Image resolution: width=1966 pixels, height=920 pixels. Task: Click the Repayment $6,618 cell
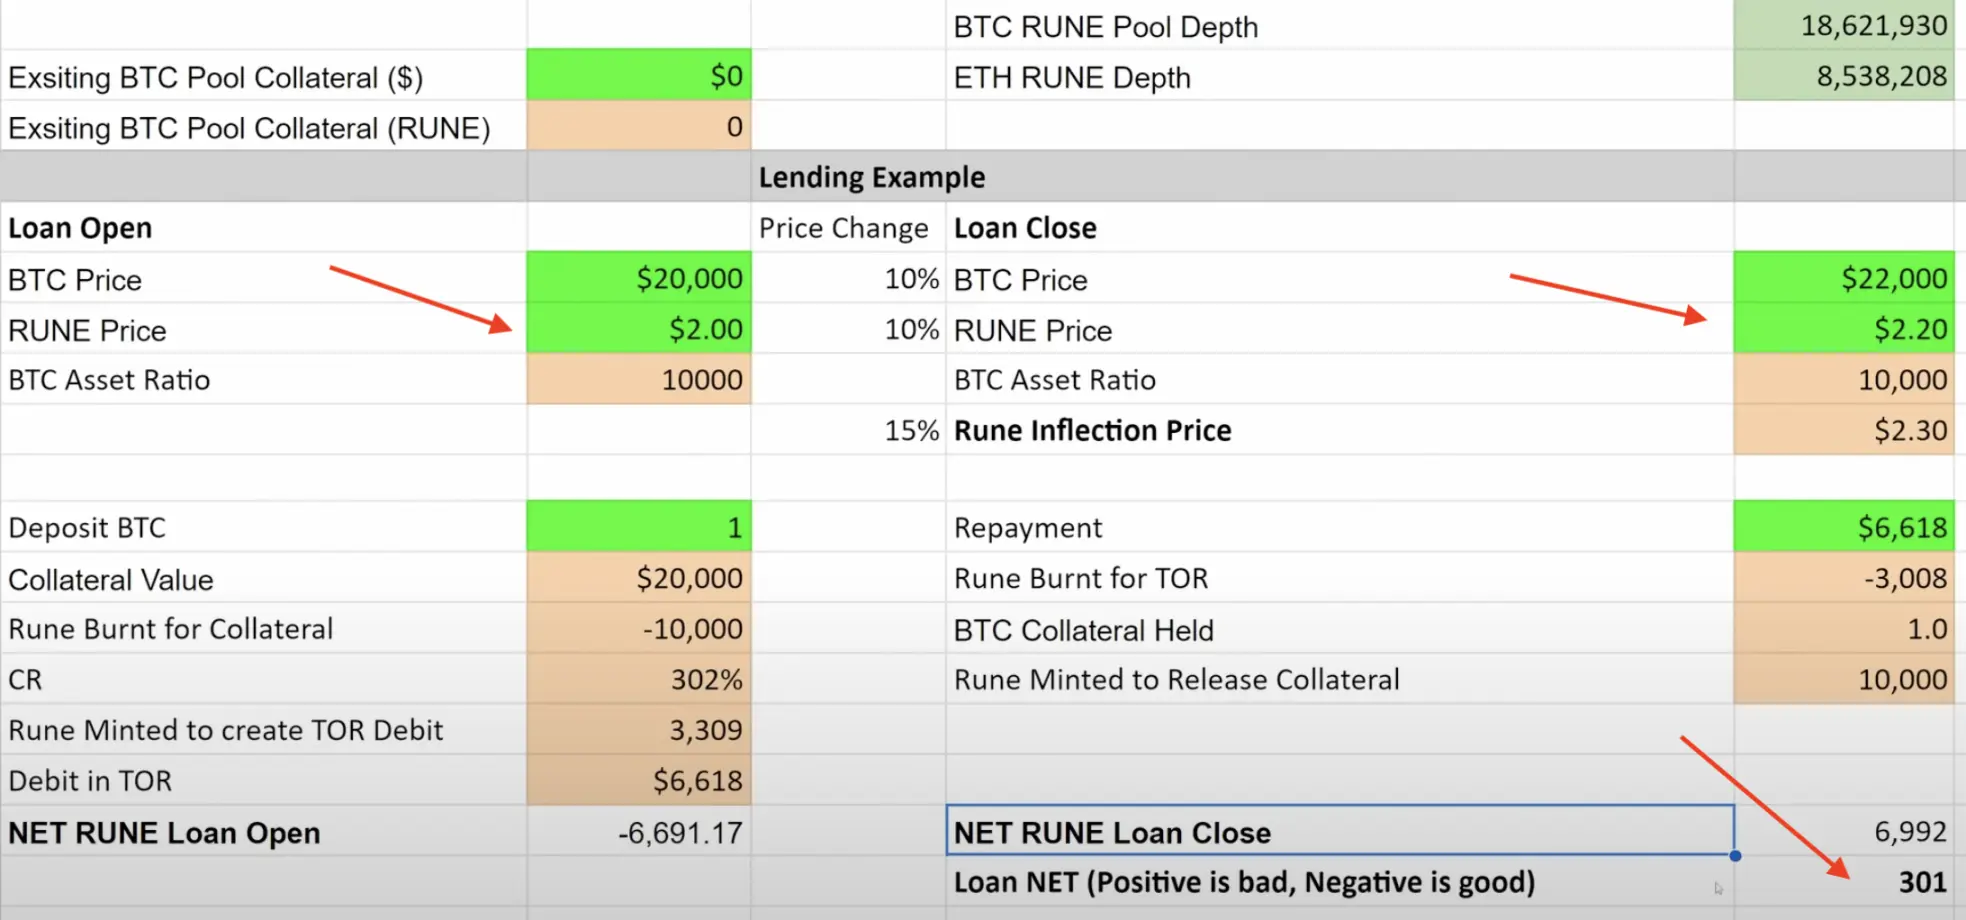[1844, 527]
